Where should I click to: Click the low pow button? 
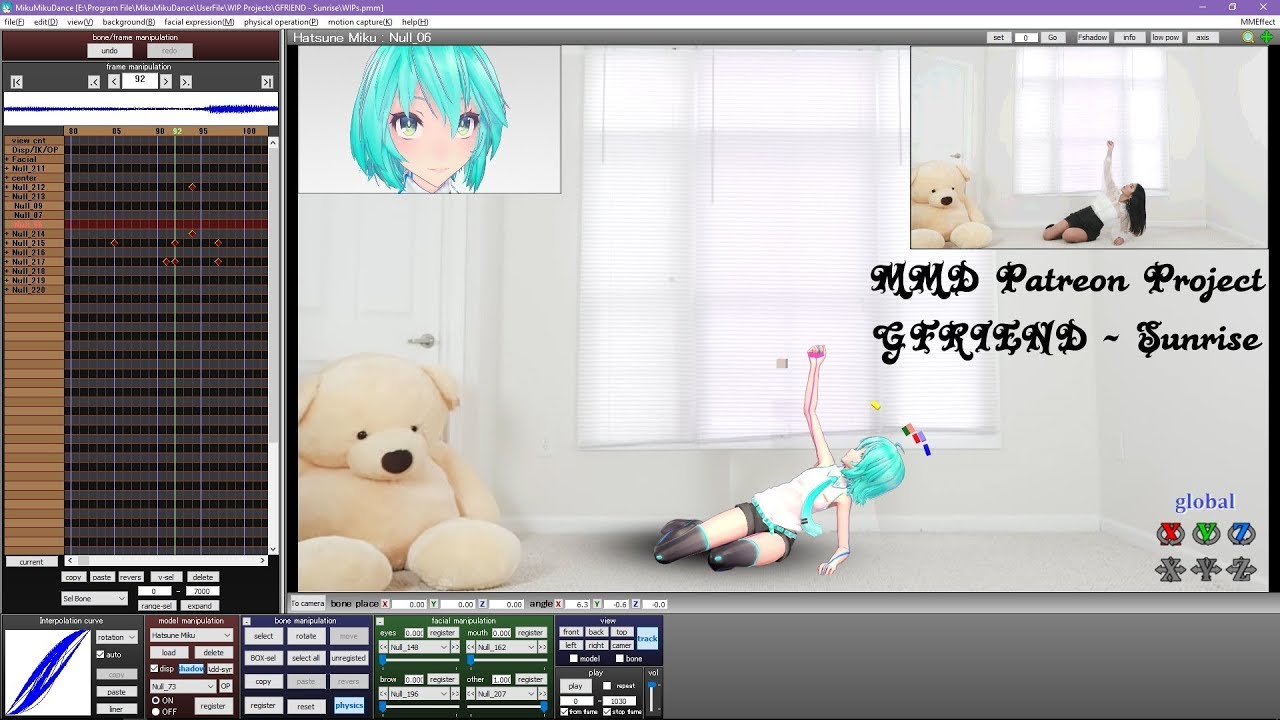click(1165, 37)
